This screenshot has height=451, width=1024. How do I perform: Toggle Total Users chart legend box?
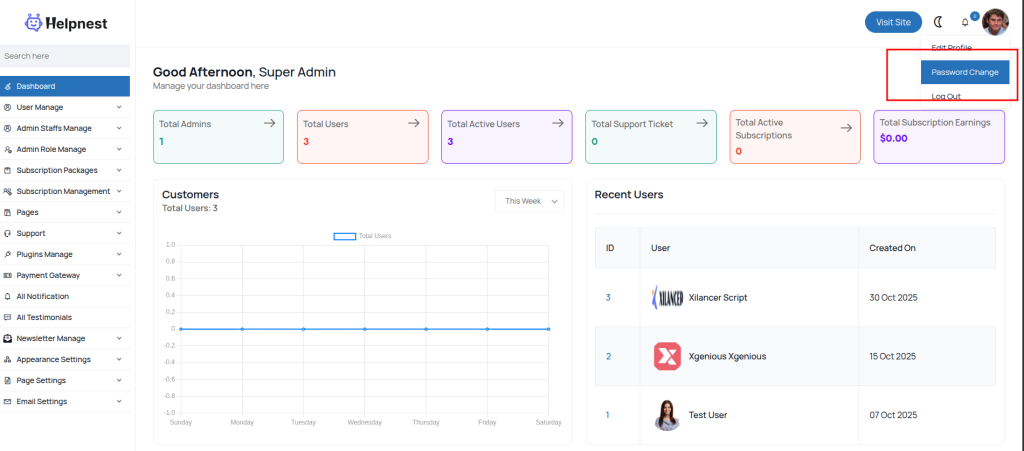click(344, 236)
